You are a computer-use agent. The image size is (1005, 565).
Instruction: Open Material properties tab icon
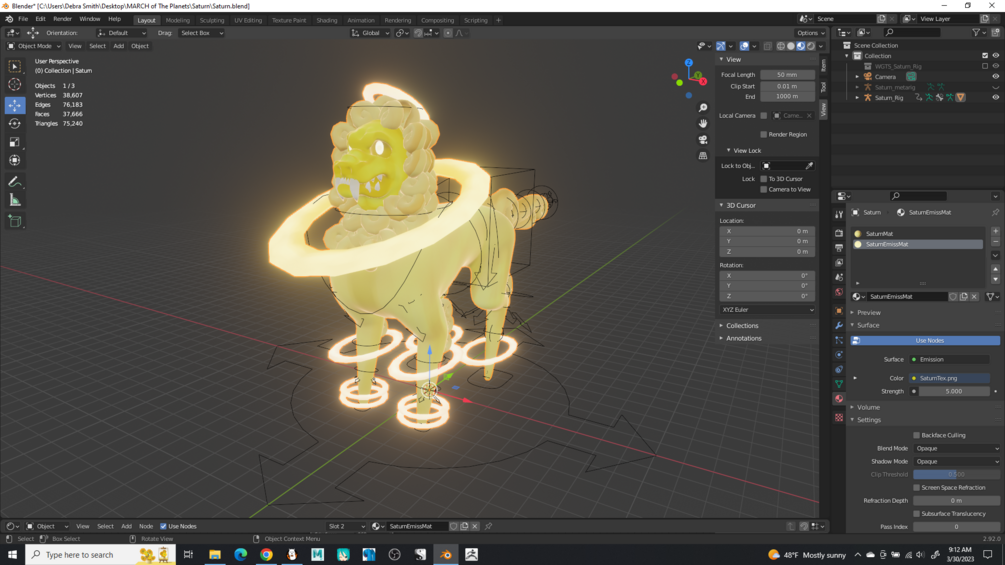(x=839, y=398)
